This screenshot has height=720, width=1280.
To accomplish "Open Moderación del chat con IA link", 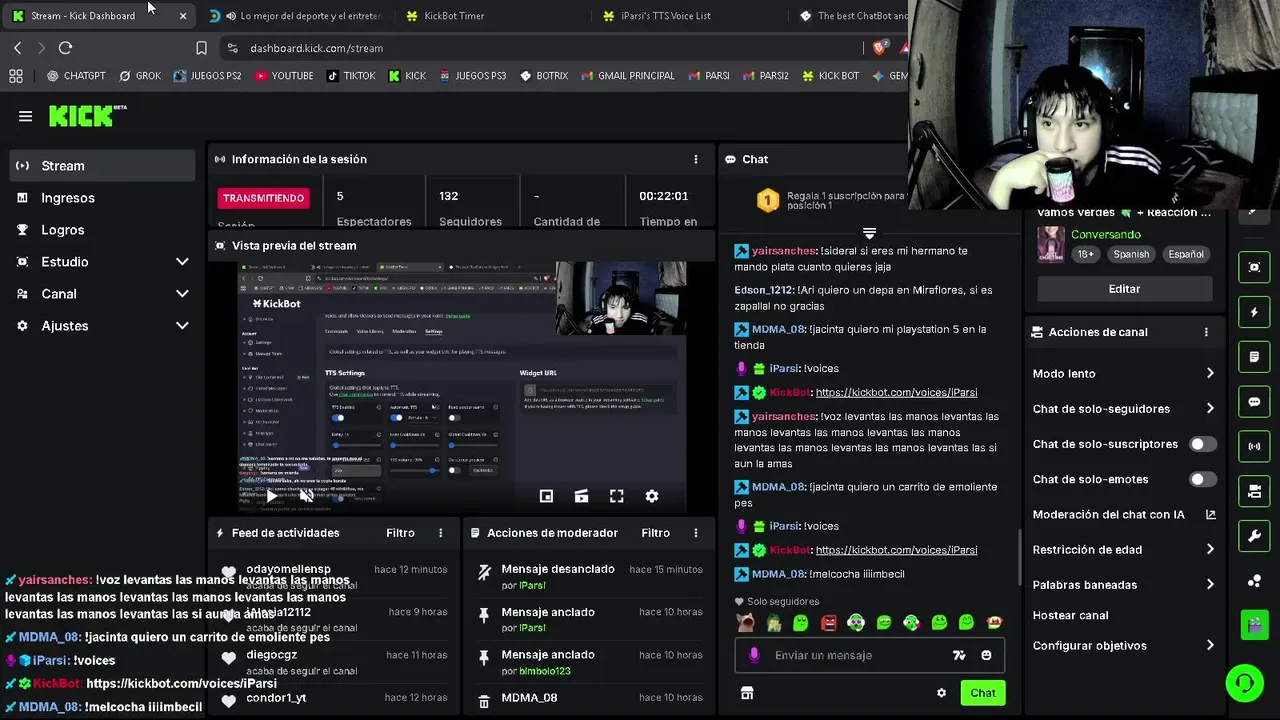I will (x=1124, y=514).
